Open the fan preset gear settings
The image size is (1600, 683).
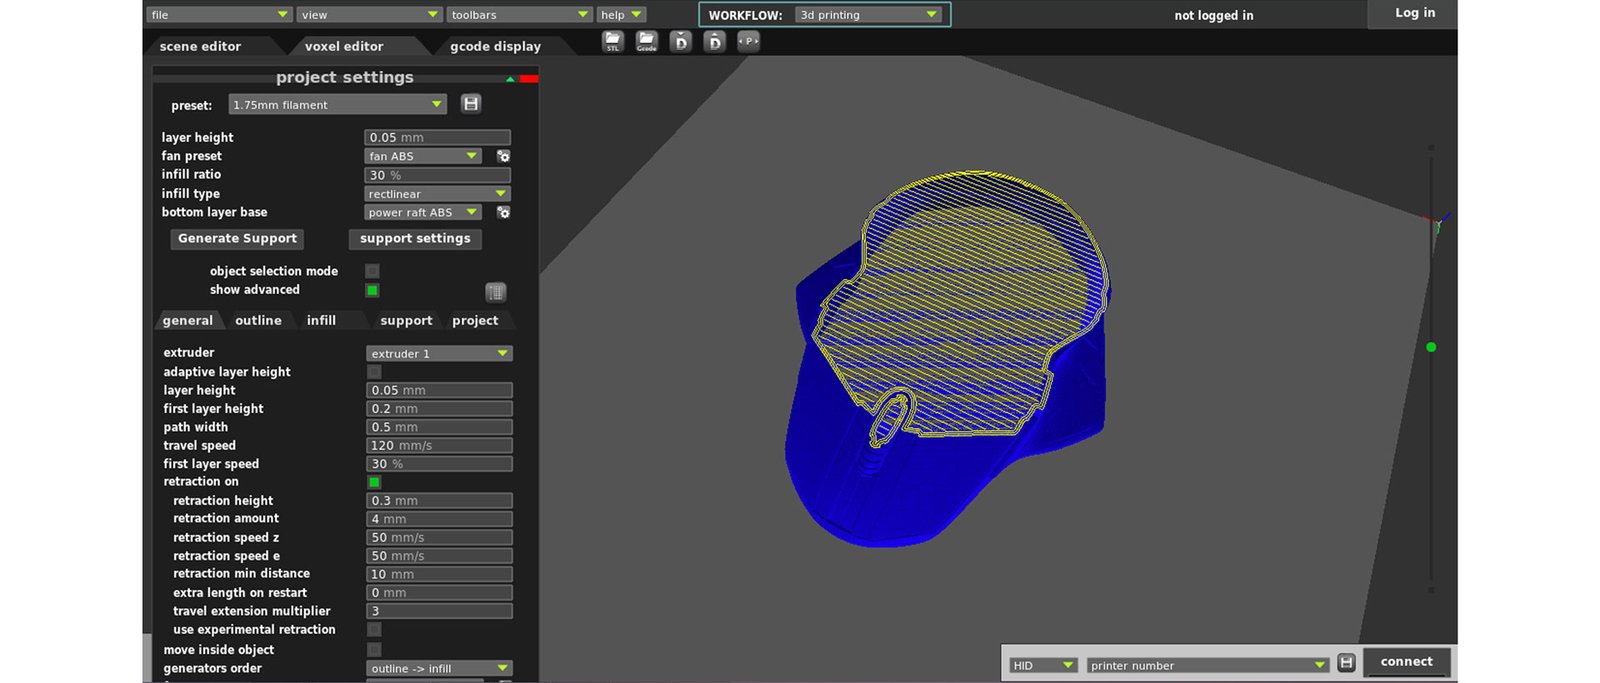[504, 156]
